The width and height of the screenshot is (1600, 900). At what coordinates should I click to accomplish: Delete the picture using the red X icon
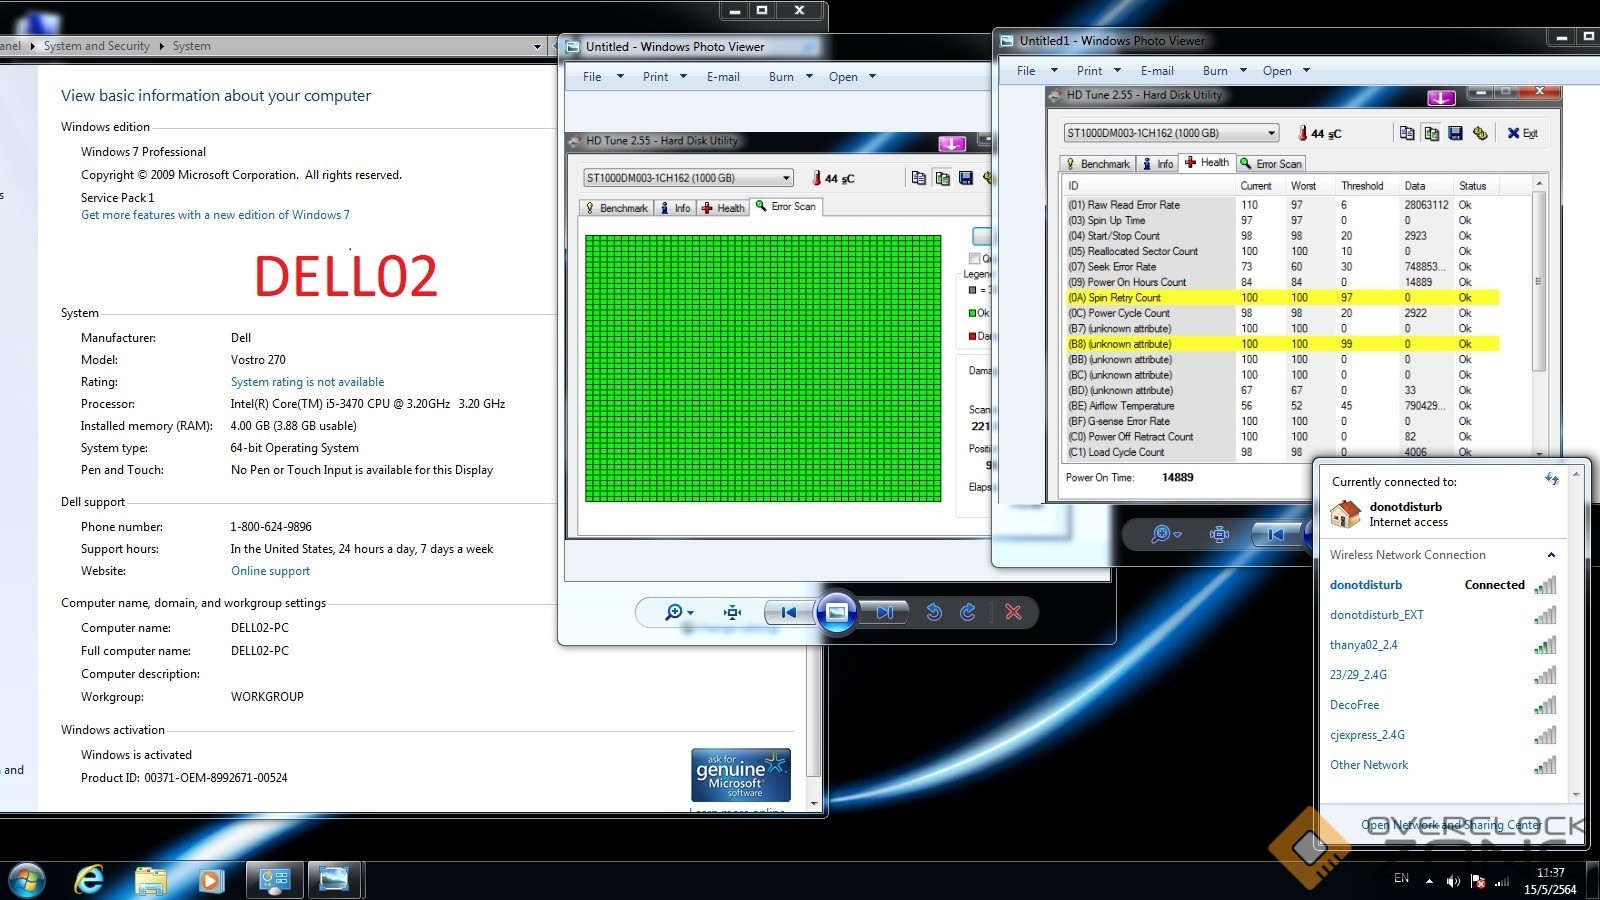(1013, 612)
